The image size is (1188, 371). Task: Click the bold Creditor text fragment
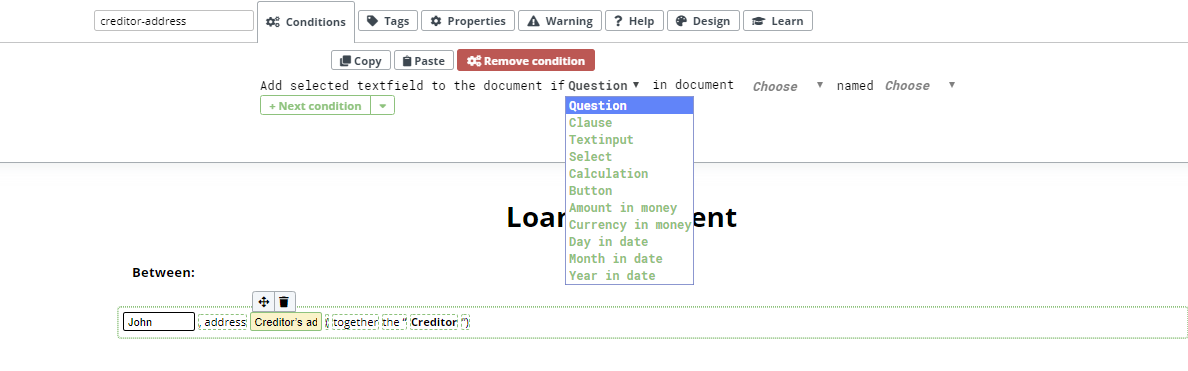pos(434,322)
